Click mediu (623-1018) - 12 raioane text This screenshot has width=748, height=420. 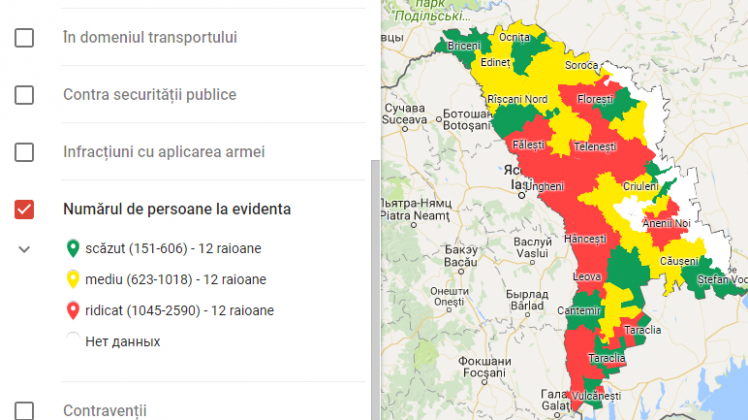point(176,280)
